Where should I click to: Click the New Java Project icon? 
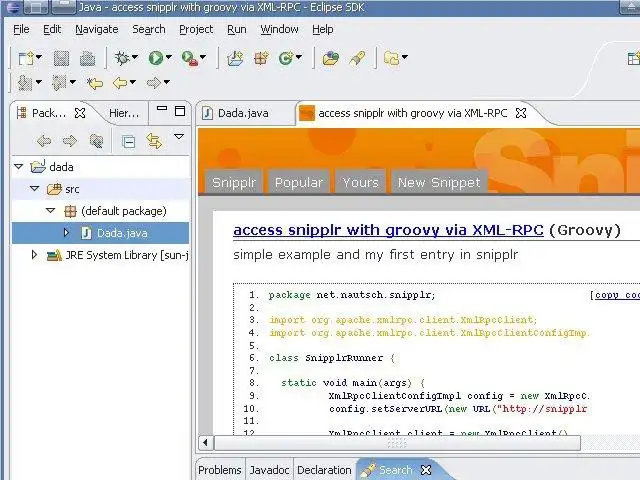click(x=236, y=58)
